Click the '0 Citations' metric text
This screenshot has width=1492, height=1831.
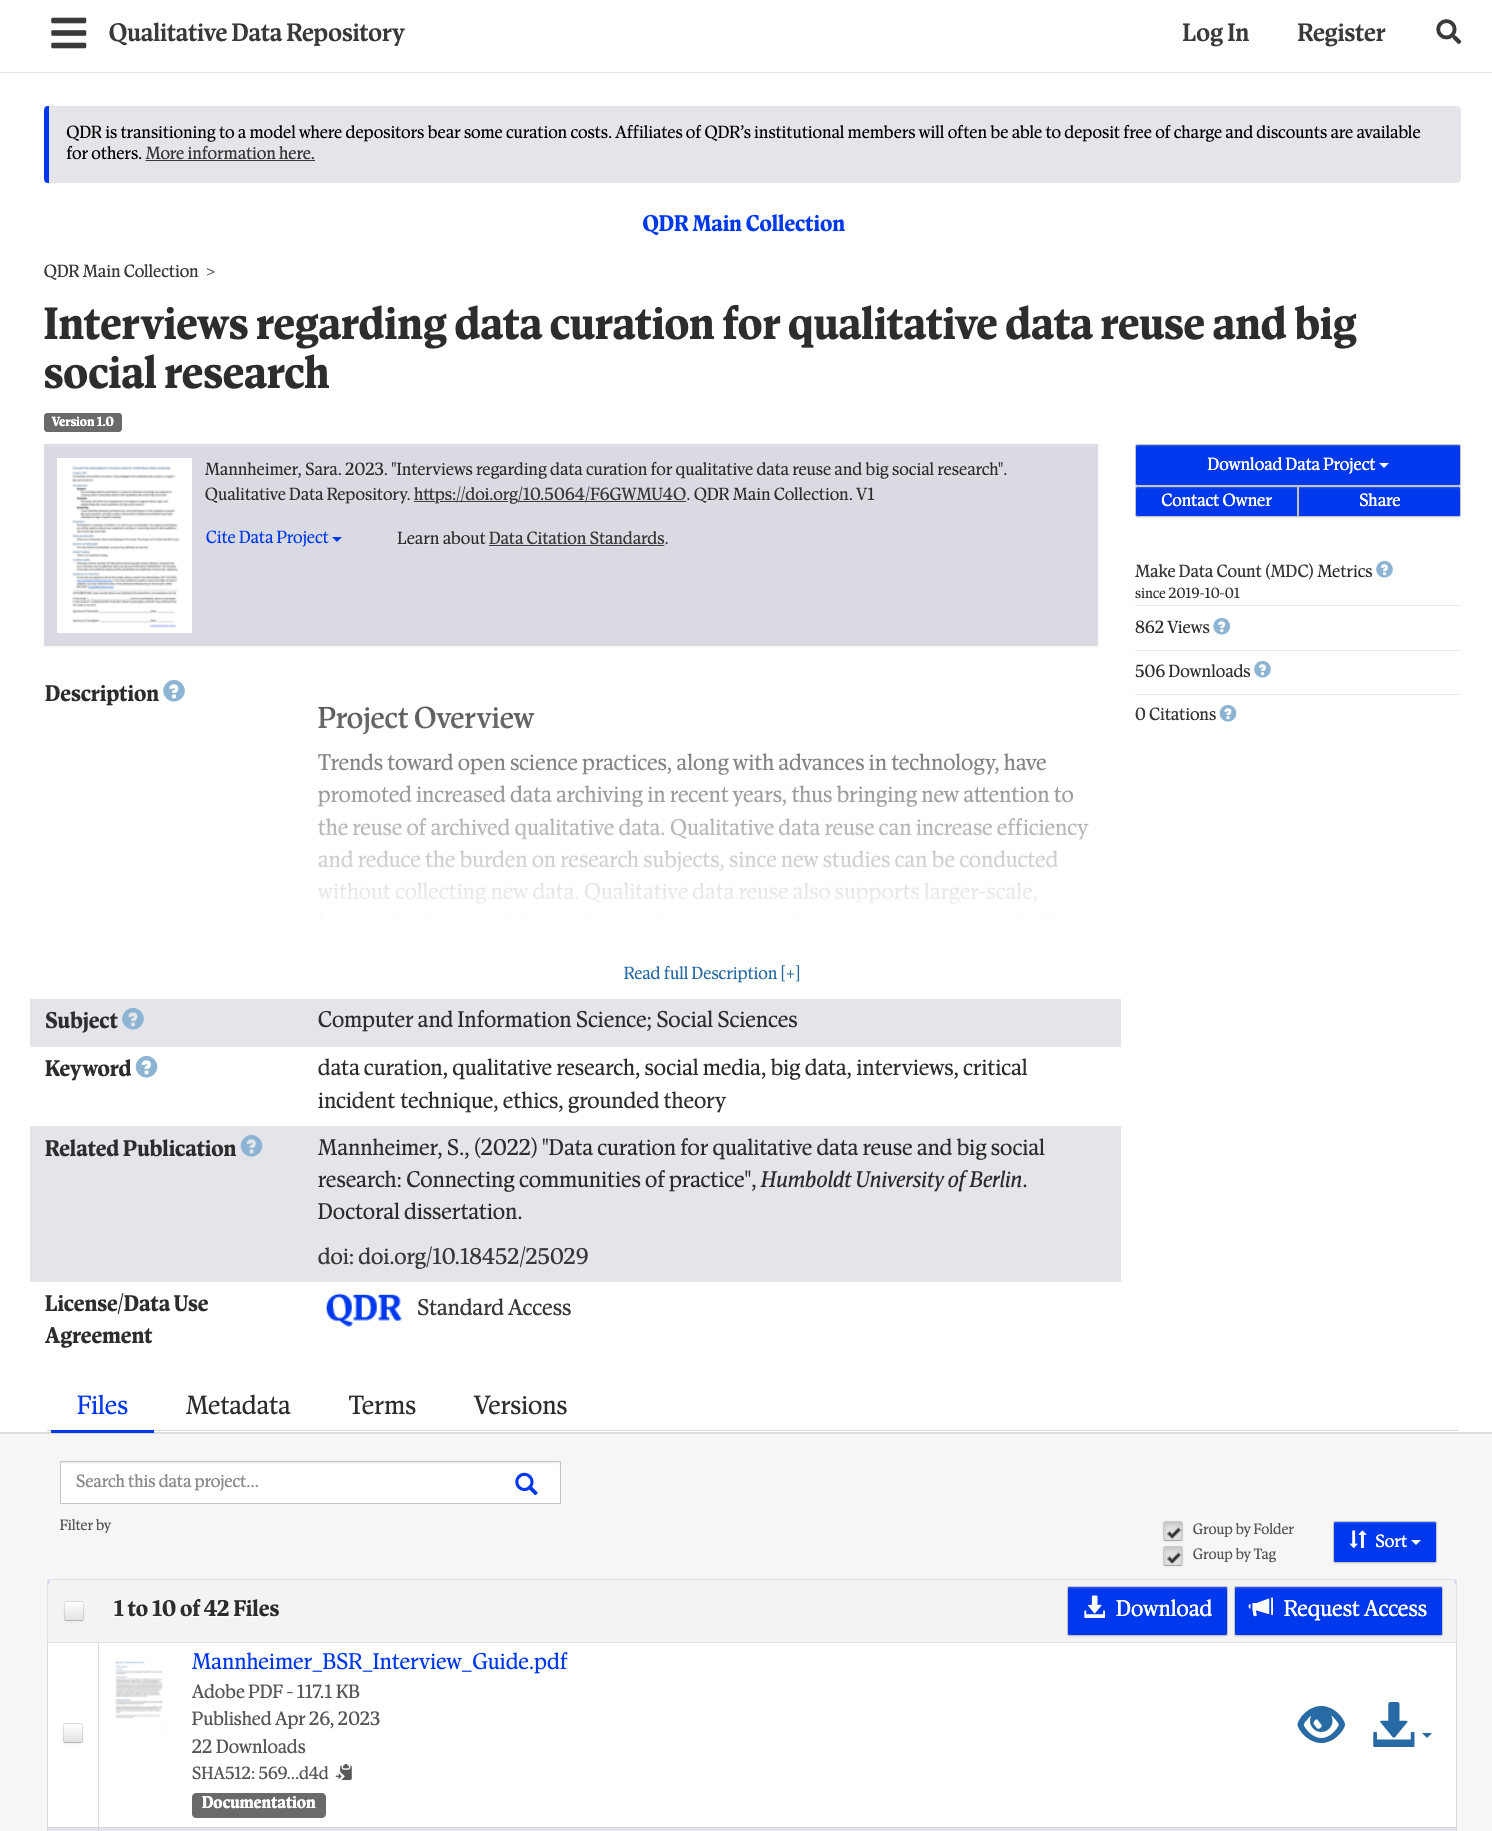1175,714
